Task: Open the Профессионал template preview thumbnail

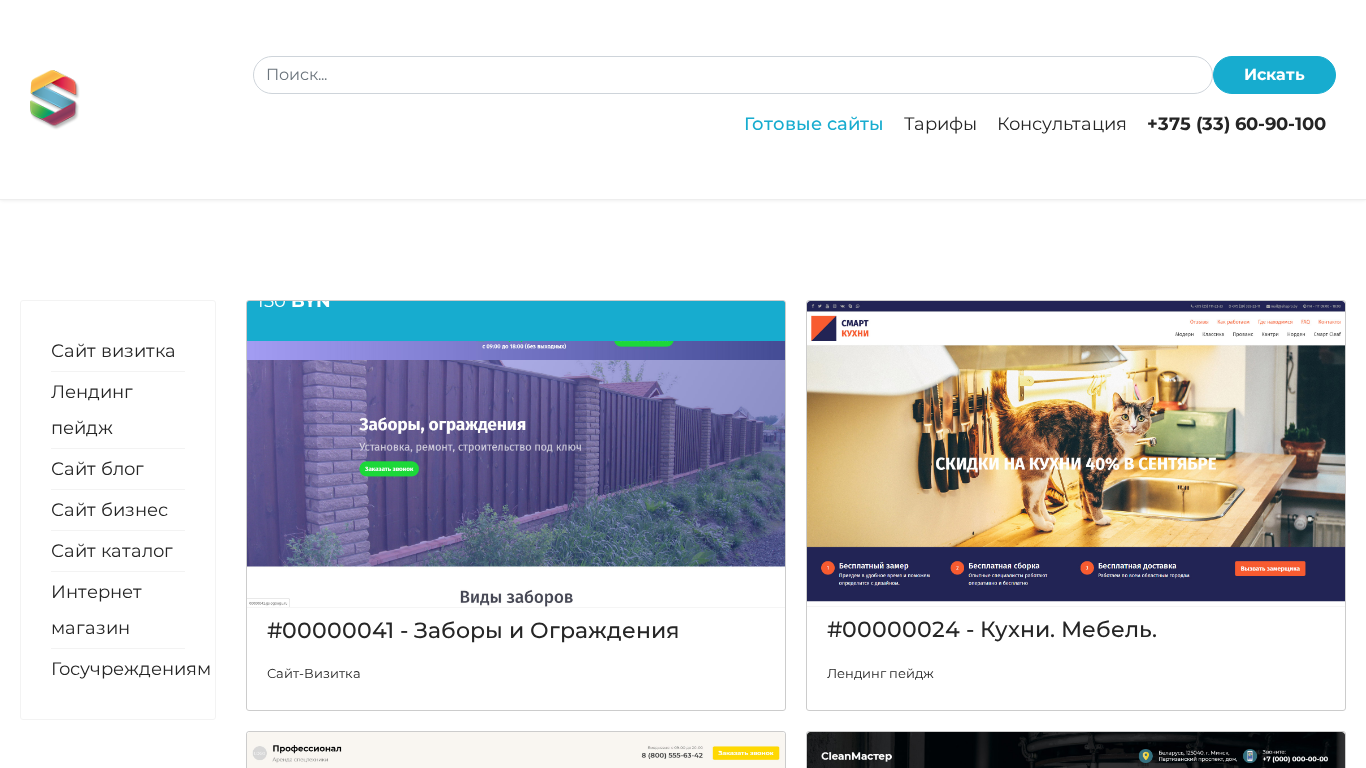Action: (x=516, y=751)
